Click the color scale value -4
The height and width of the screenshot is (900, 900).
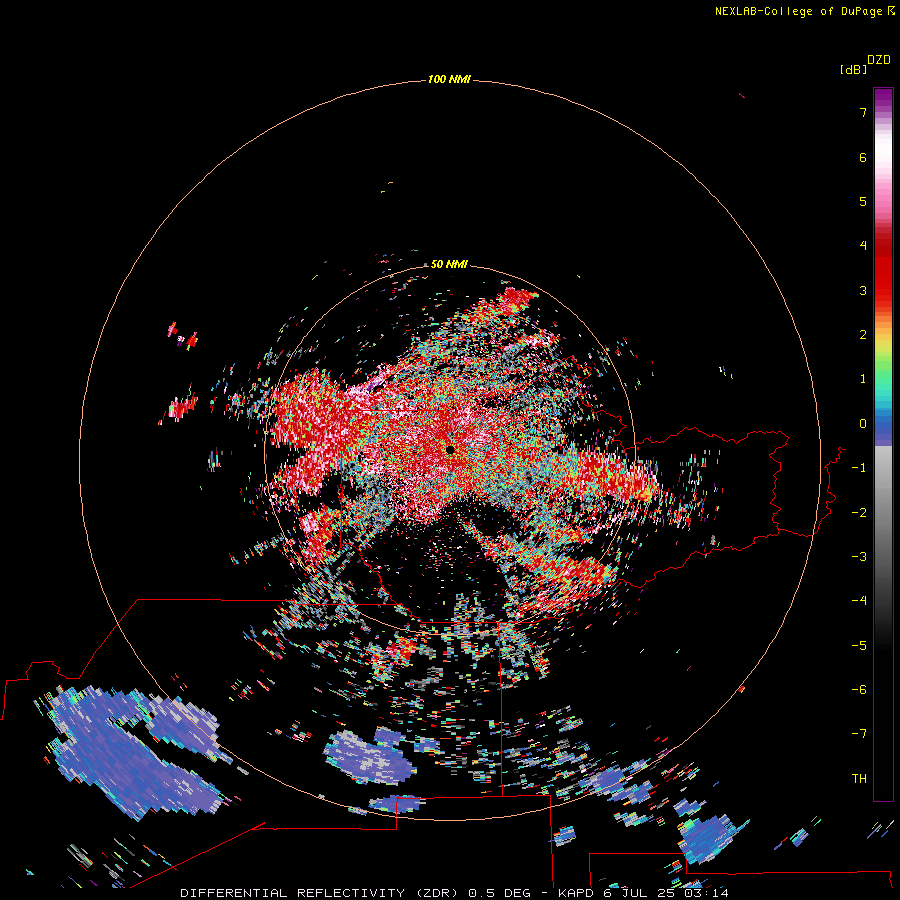pyautogui.click(x=859, y=601)
